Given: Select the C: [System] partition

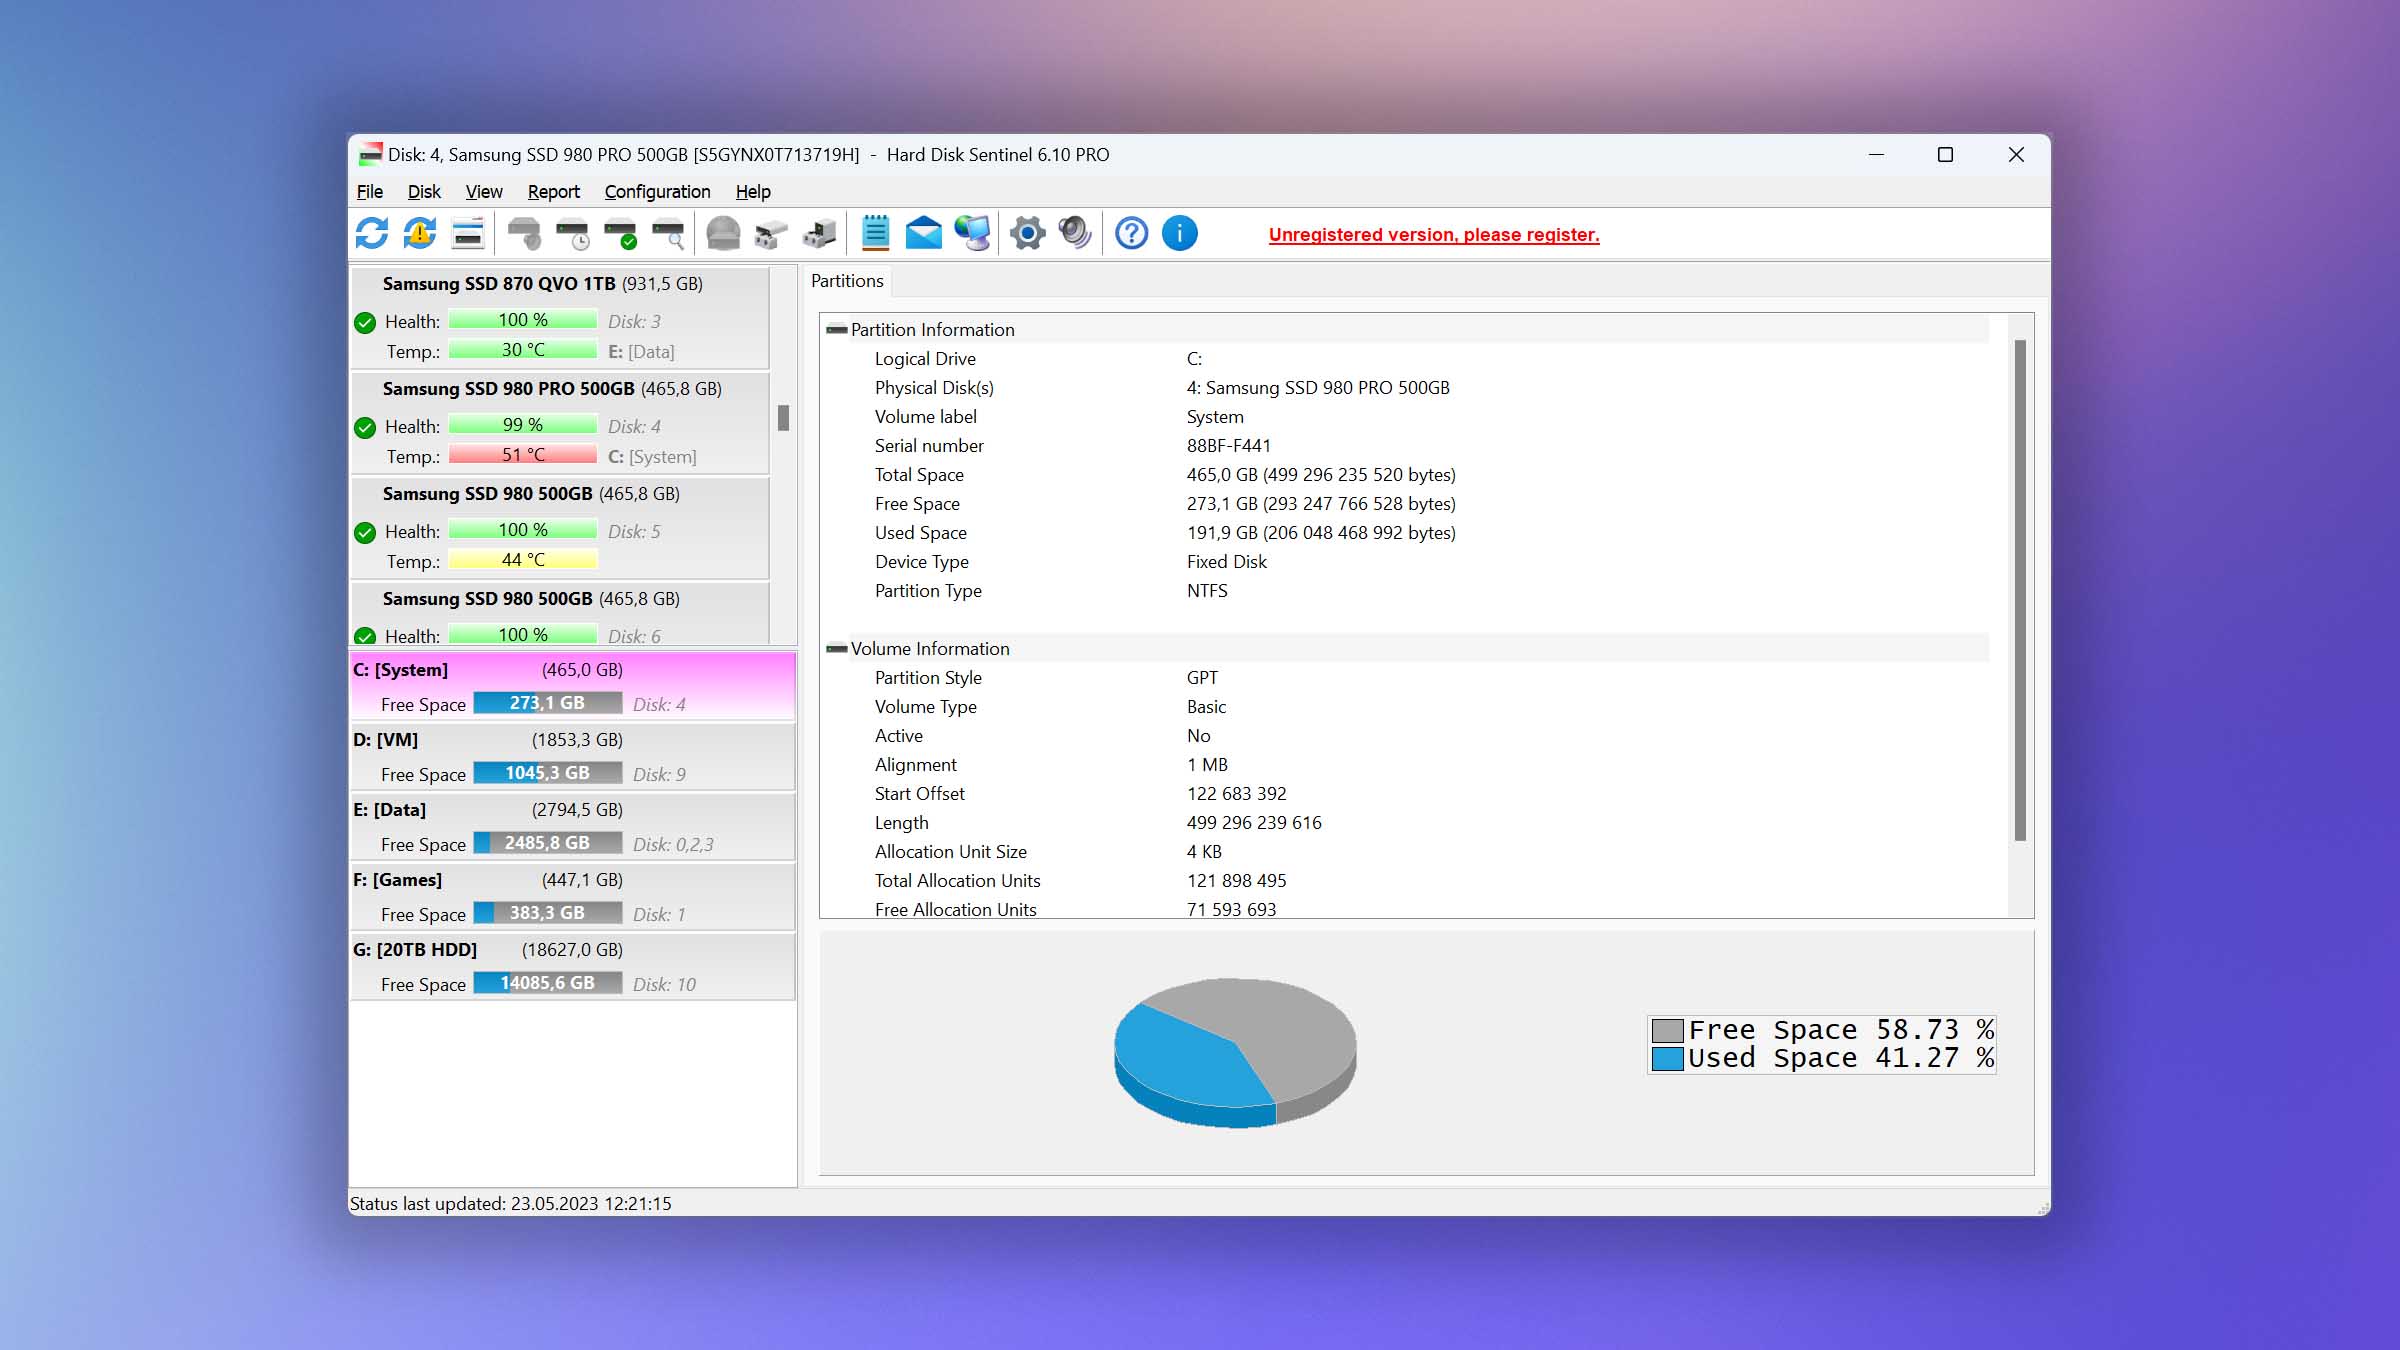Looking at the screenshot, I should tap(573, 686).
